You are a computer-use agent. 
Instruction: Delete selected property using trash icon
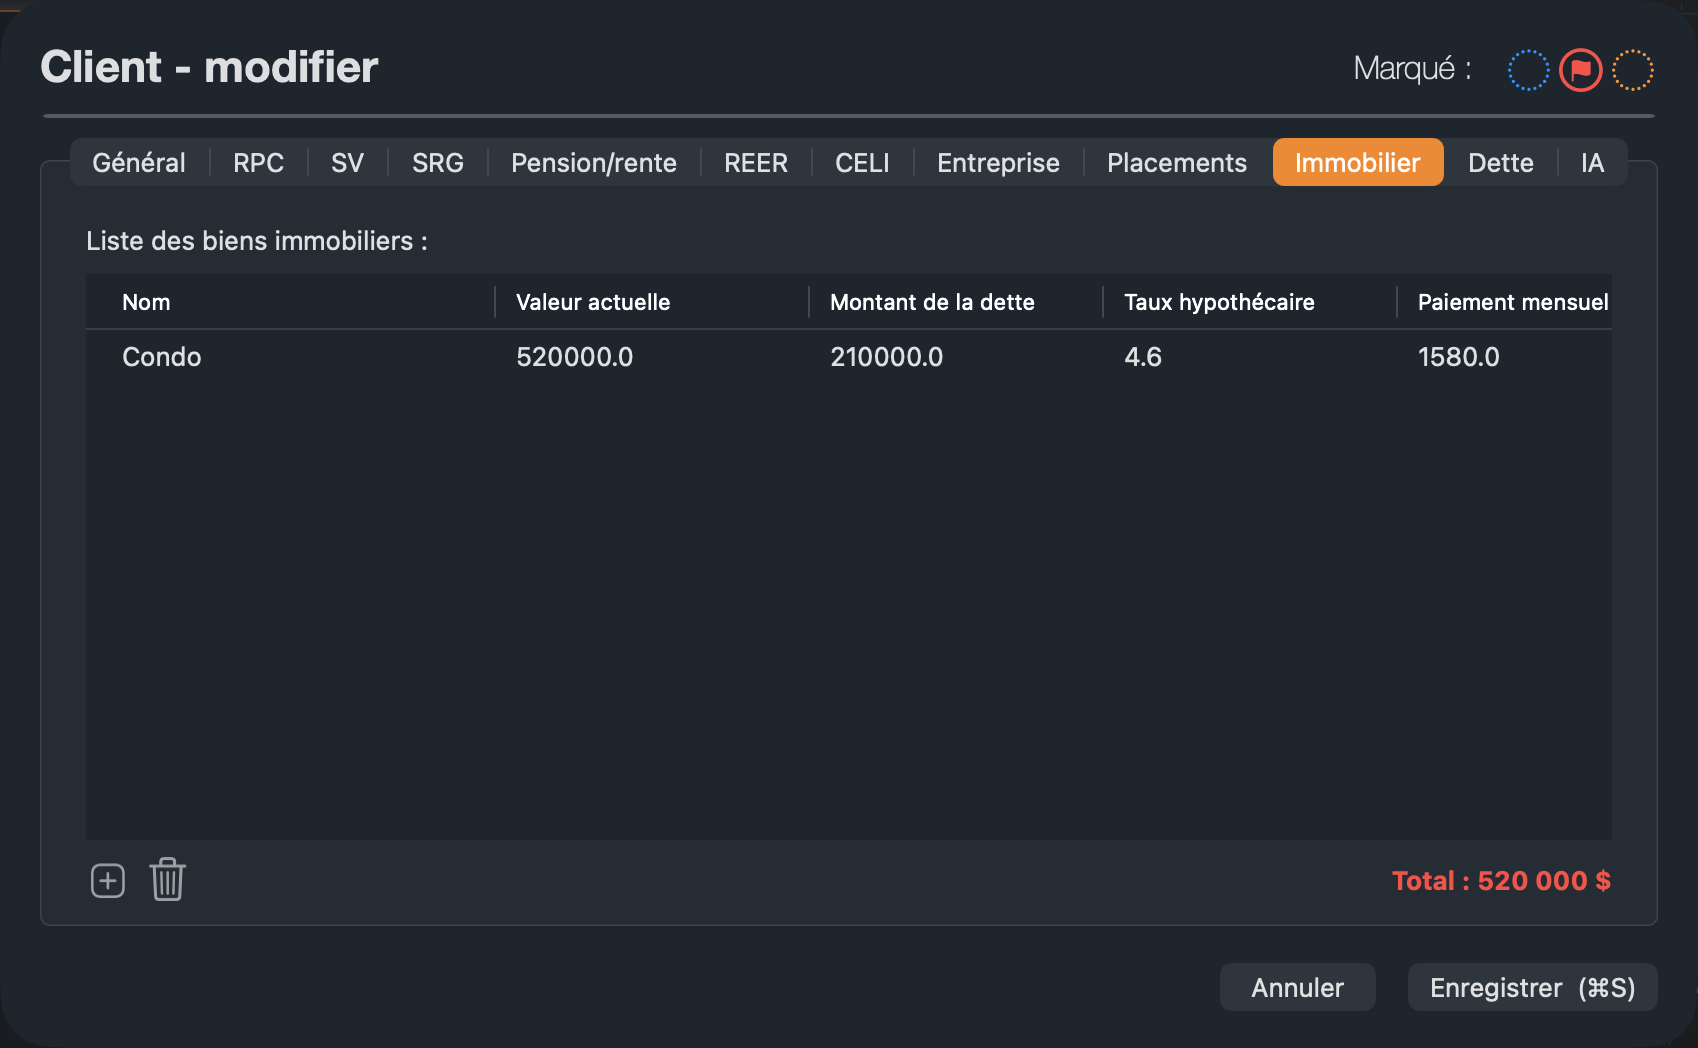(168, 880)
